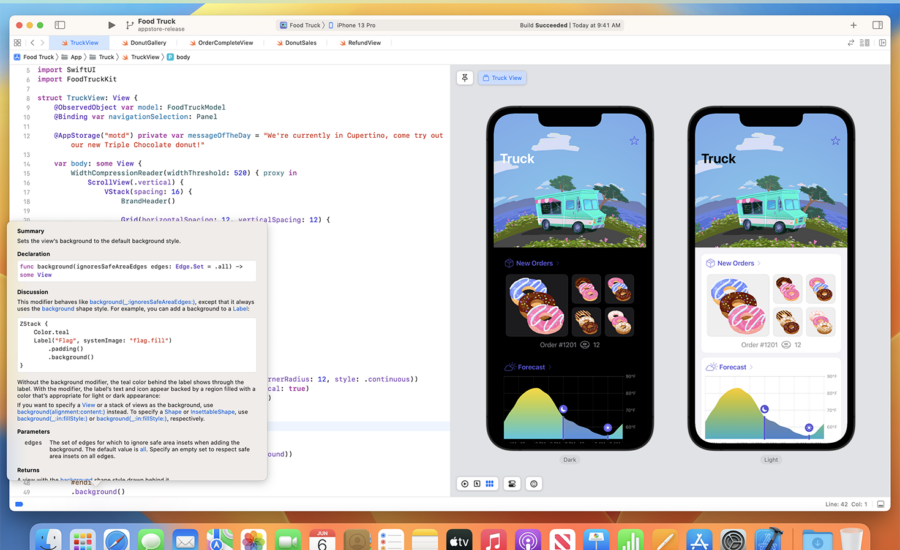The image size is (900, 550).
Task: Open the Food Truck breadcrumb in the jump bar
Action: click(34, 57)
